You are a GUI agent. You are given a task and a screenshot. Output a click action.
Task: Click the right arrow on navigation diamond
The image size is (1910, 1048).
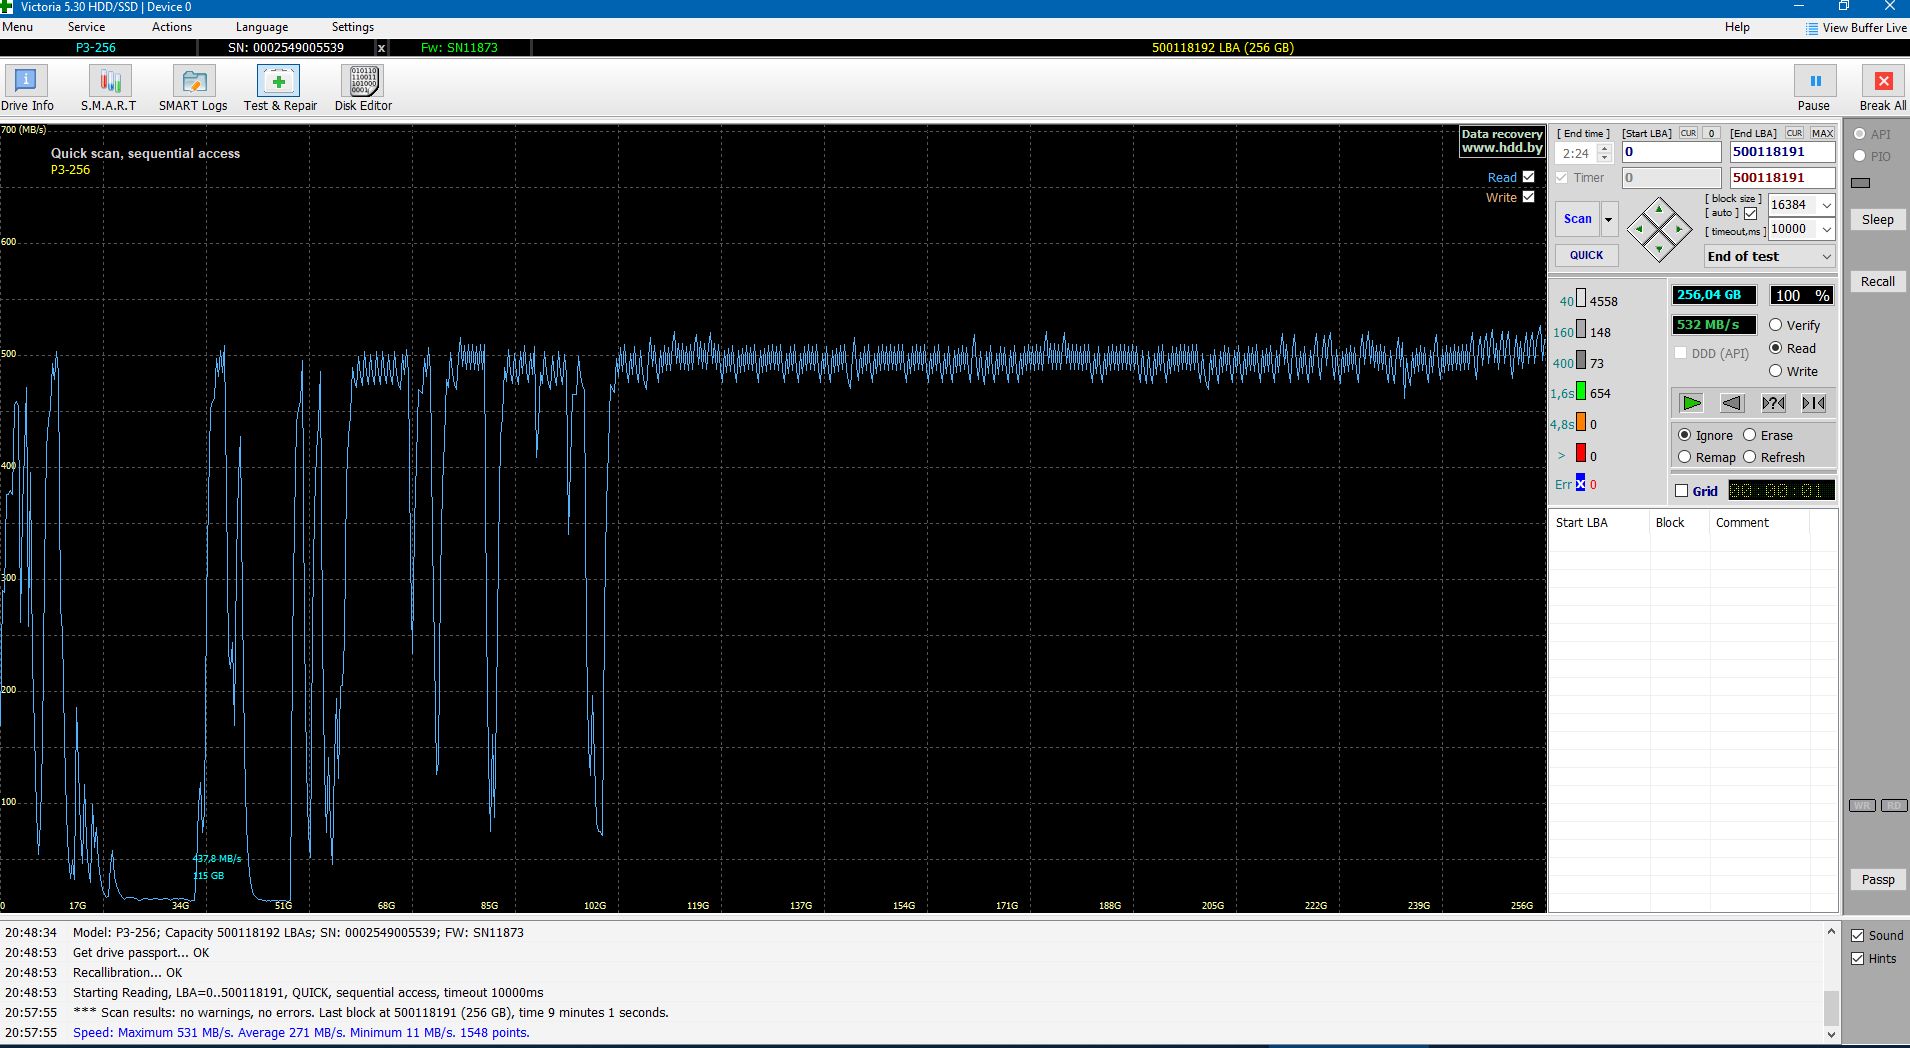tap(1679, 230)
